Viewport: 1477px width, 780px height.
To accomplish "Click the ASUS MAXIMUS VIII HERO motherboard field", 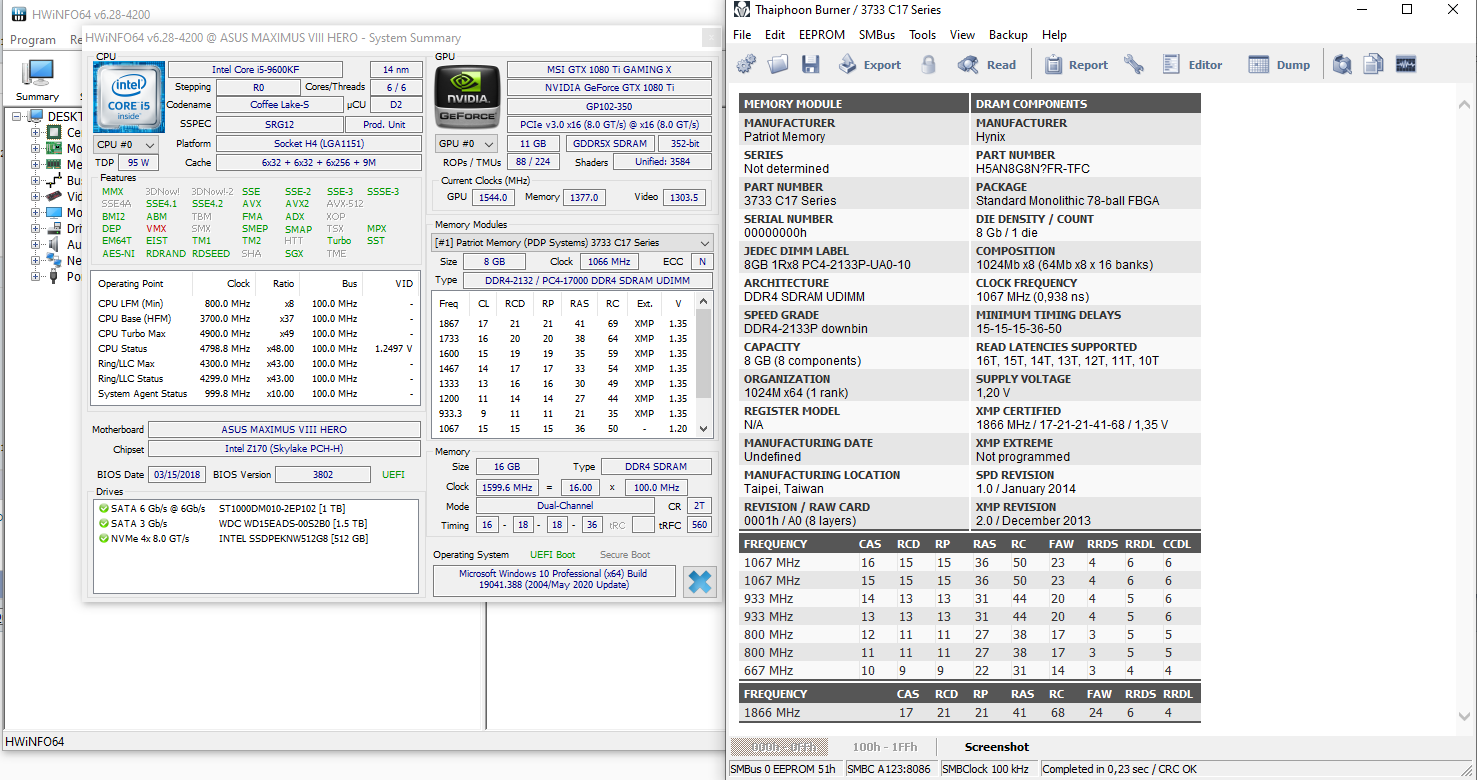I will pos(285,430).
